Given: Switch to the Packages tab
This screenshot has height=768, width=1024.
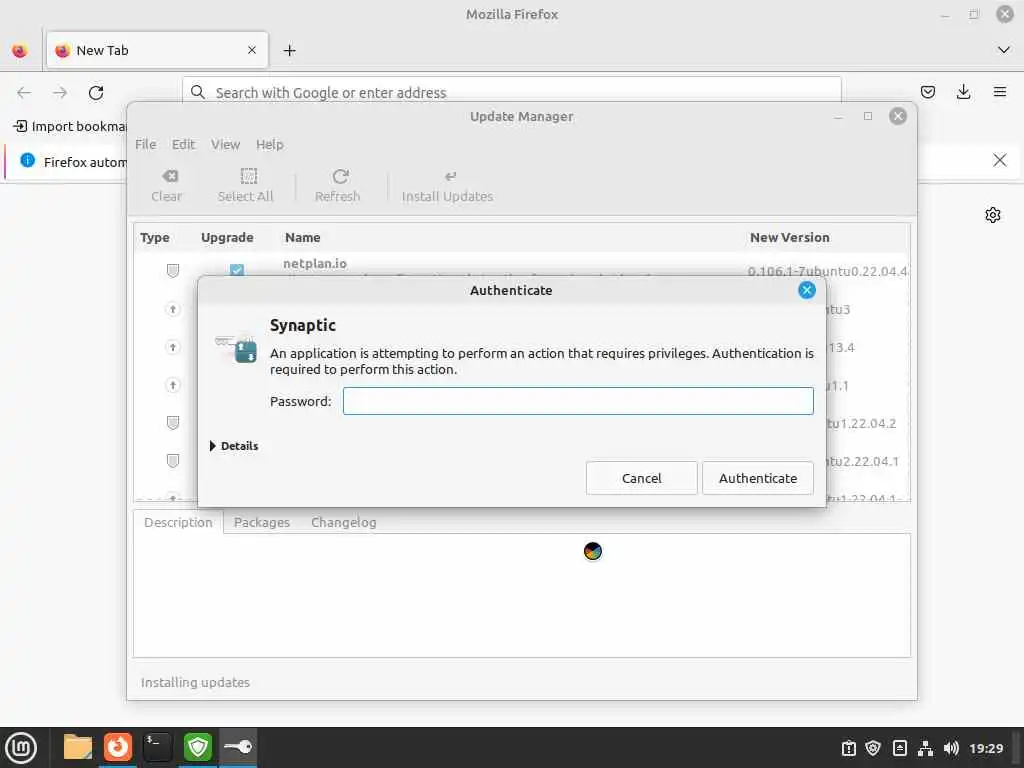Looking at the screenshot, I should point(262,522).
